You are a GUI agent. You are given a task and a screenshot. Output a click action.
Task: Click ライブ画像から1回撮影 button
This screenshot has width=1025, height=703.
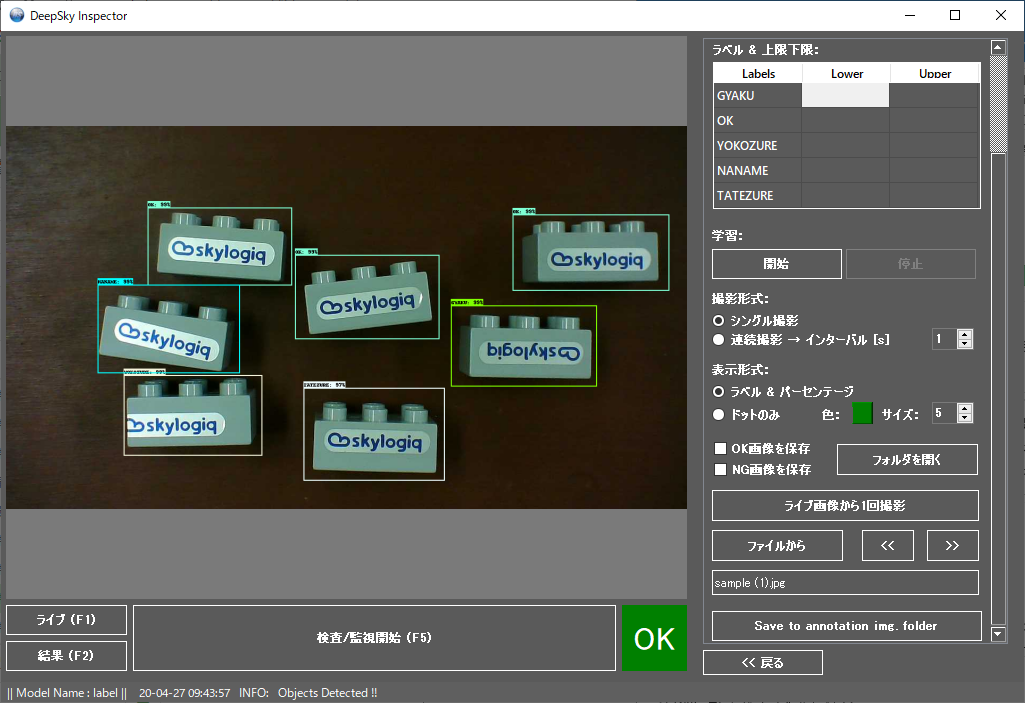845,506
